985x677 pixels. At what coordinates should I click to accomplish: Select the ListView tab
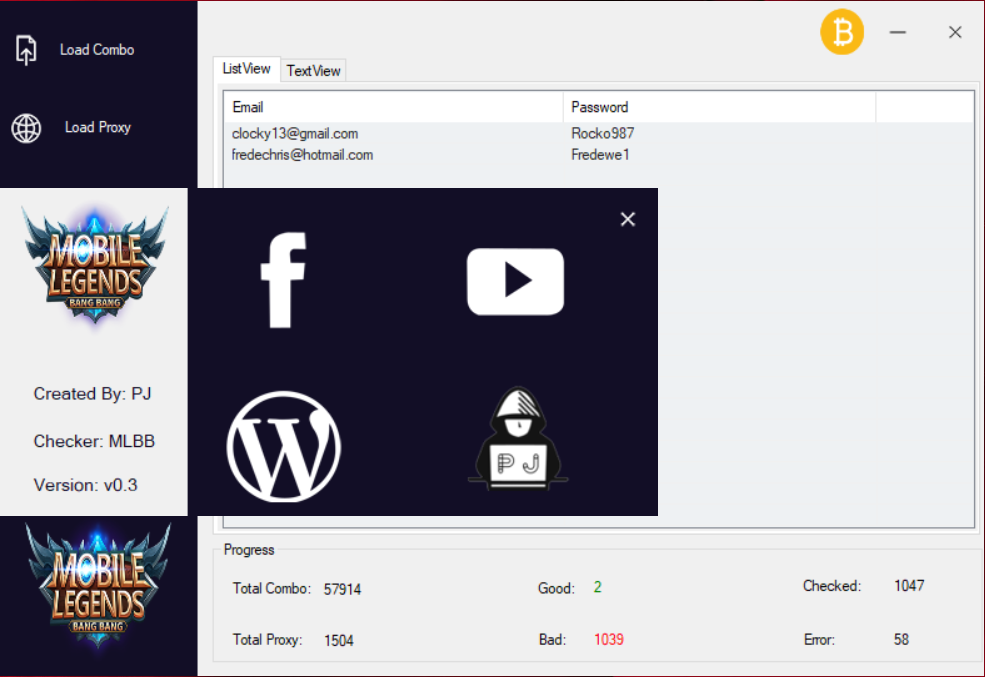[246, 68]
